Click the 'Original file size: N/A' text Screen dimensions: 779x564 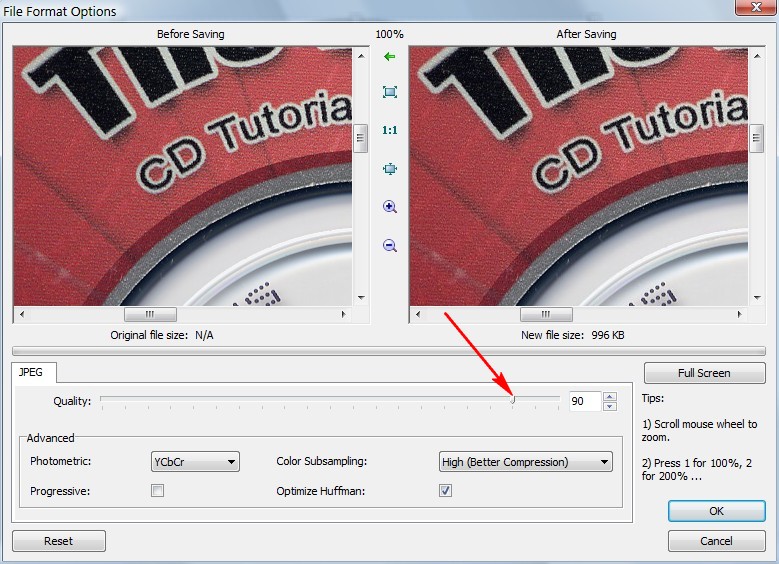[x=161, y=335]
